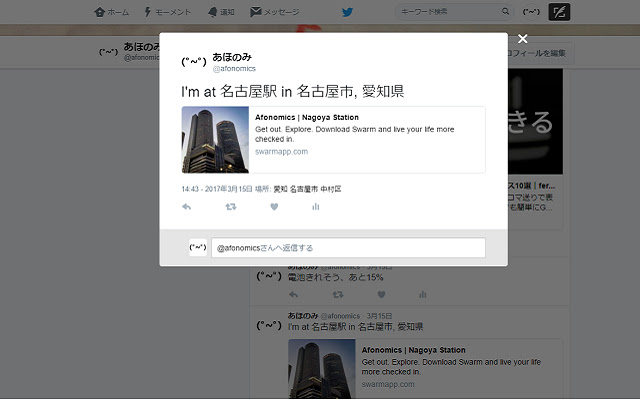The image size is (640, 400).
Task: Click the 3月15日 date of the timeline Nagoya tweet
Action: coord(379,316)
